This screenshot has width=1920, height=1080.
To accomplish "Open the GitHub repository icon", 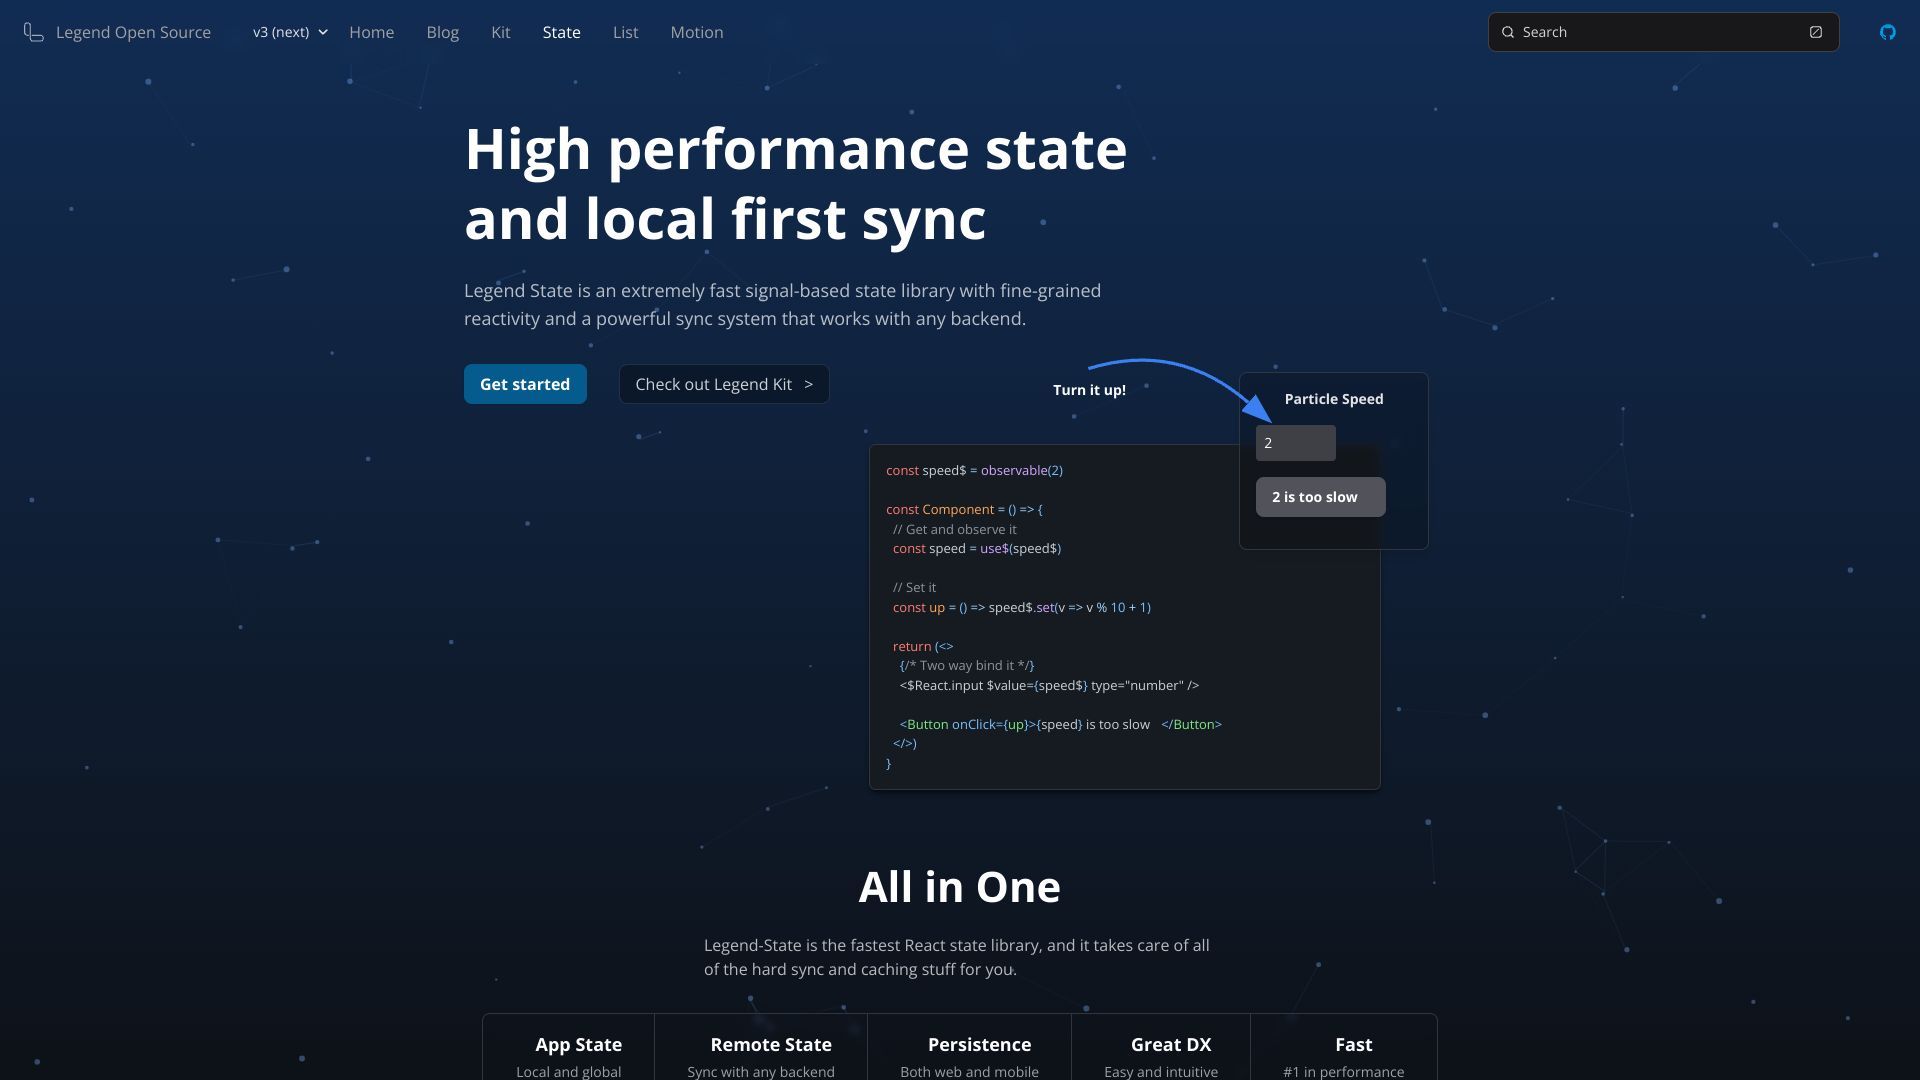I will pyautogui.click(x=1887, y=32).
